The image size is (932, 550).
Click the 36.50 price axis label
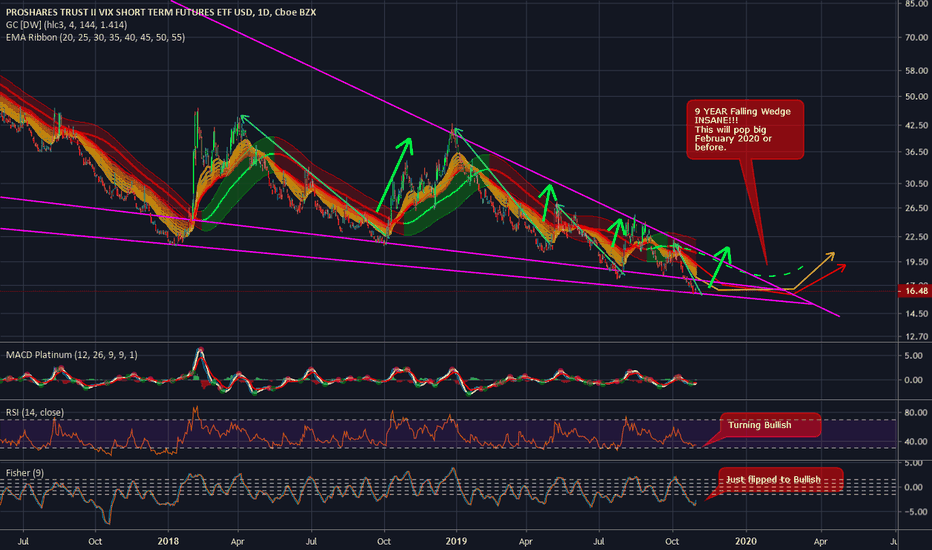click(916, 152)
